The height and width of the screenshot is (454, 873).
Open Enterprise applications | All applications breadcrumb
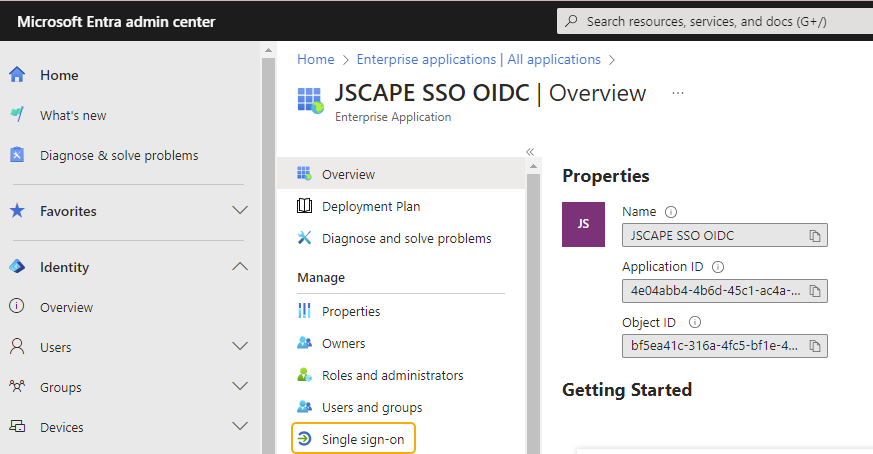click(x=478, y=59)
